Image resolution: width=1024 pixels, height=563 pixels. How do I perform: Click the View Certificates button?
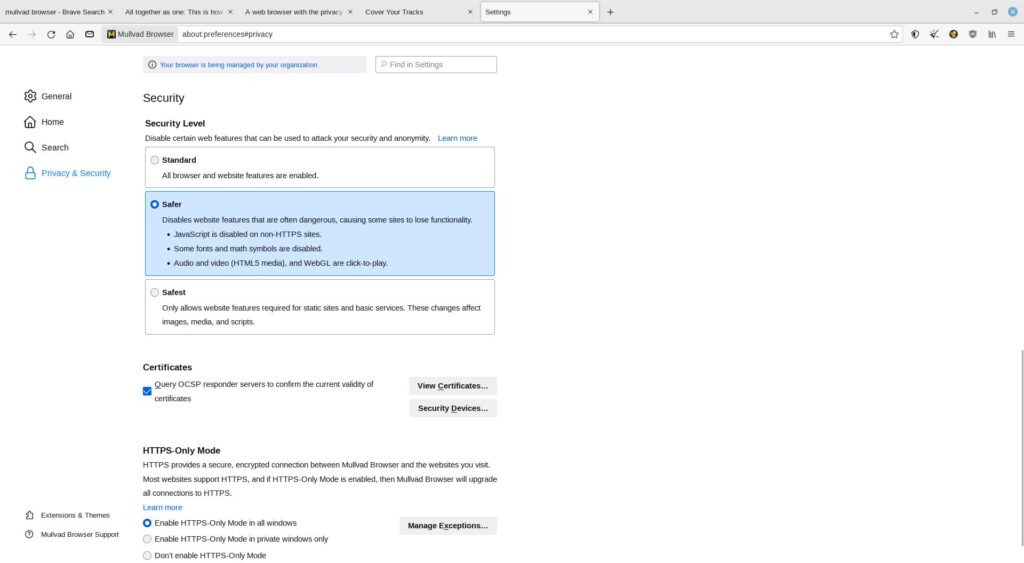452,386
